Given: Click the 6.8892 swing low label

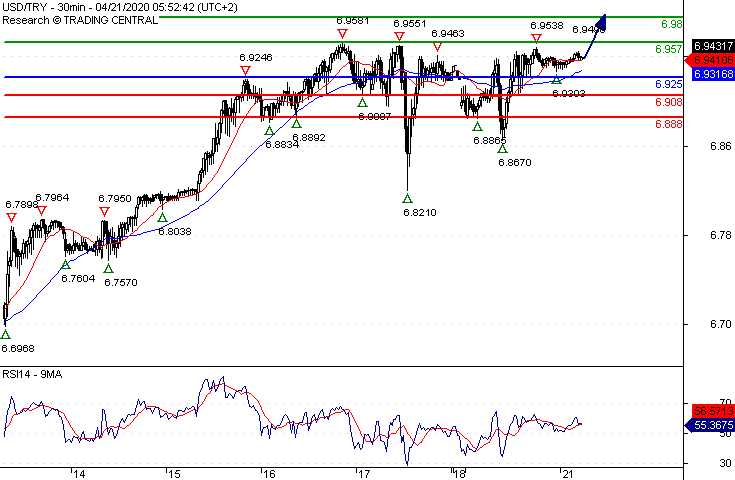Looking at the screenshot, I should pos(308,138).
